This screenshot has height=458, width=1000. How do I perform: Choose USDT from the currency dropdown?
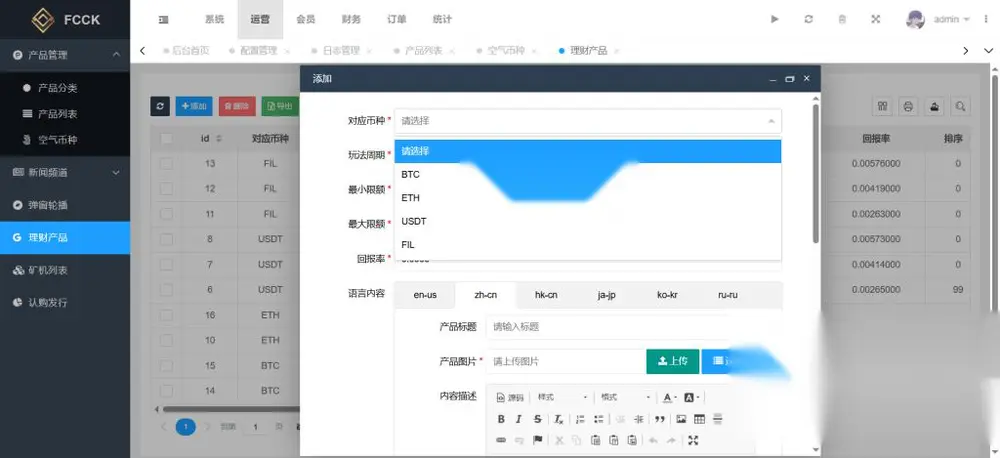(587, 221)
